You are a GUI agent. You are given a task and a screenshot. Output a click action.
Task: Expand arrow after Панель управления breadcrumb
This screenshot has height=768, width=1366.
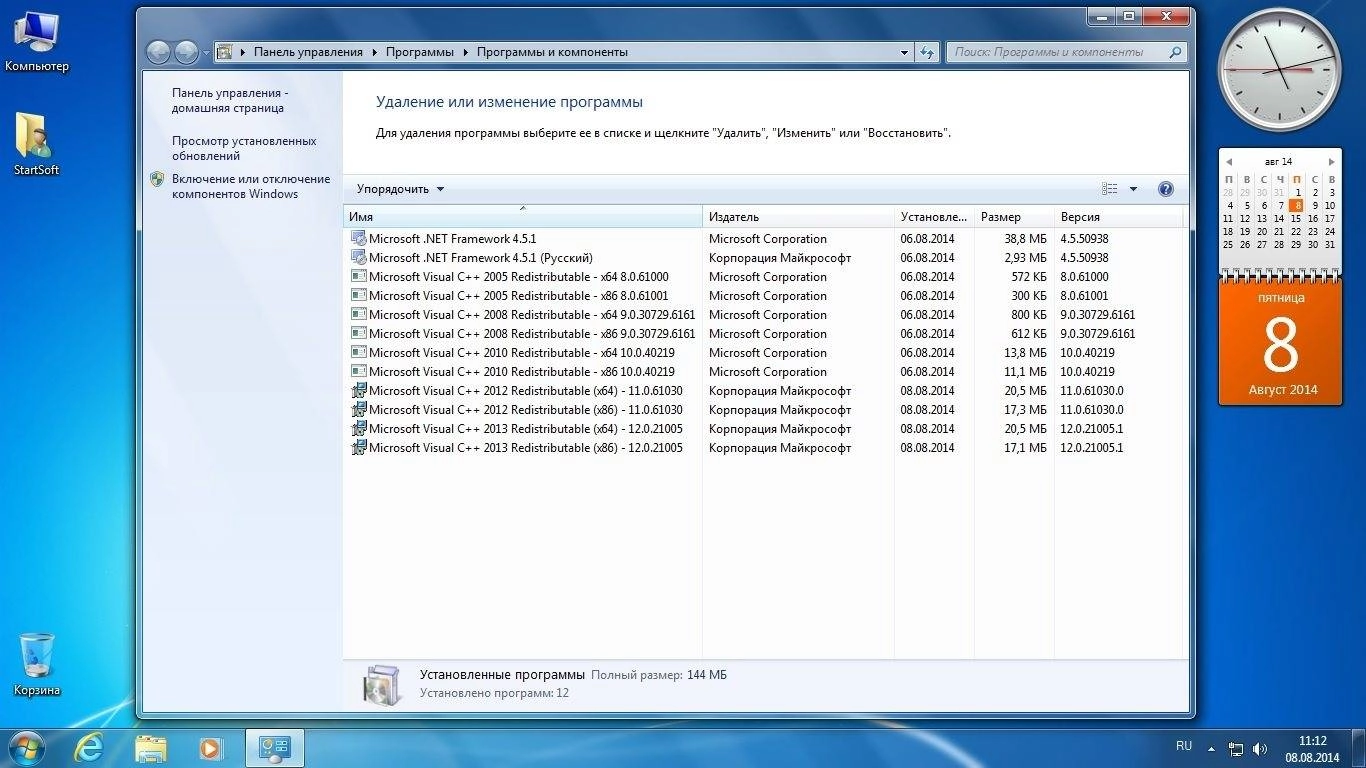pos(375,52)
